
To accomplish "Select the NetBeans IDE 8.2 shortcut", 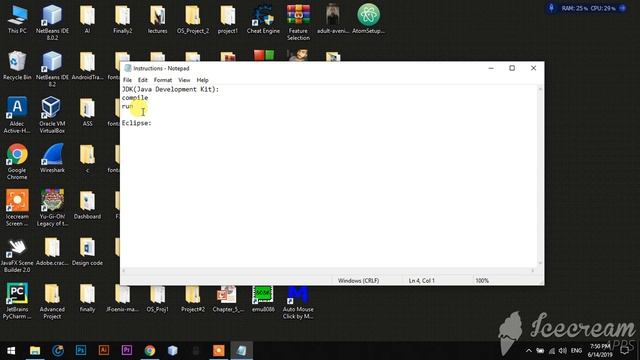I will 52,69.
